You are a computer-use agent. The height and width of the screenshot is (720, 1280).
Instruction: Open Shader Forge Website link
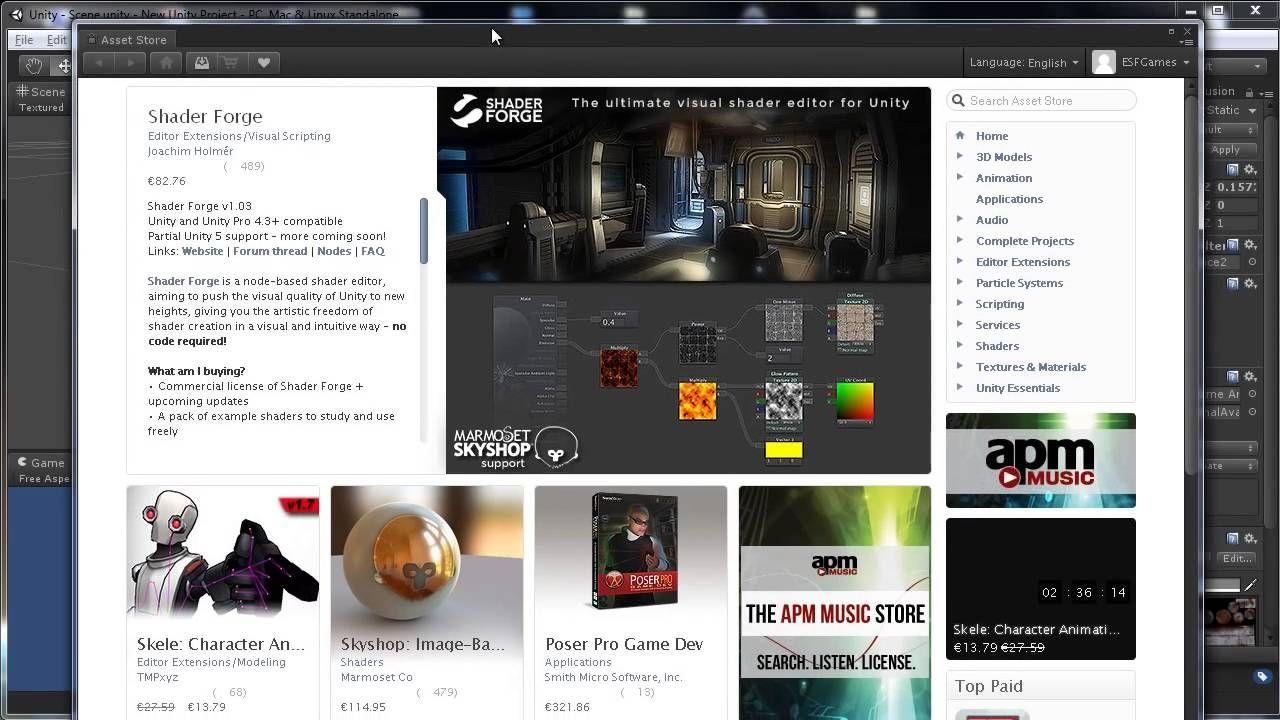pyautogui.click(x=202, y=251)
